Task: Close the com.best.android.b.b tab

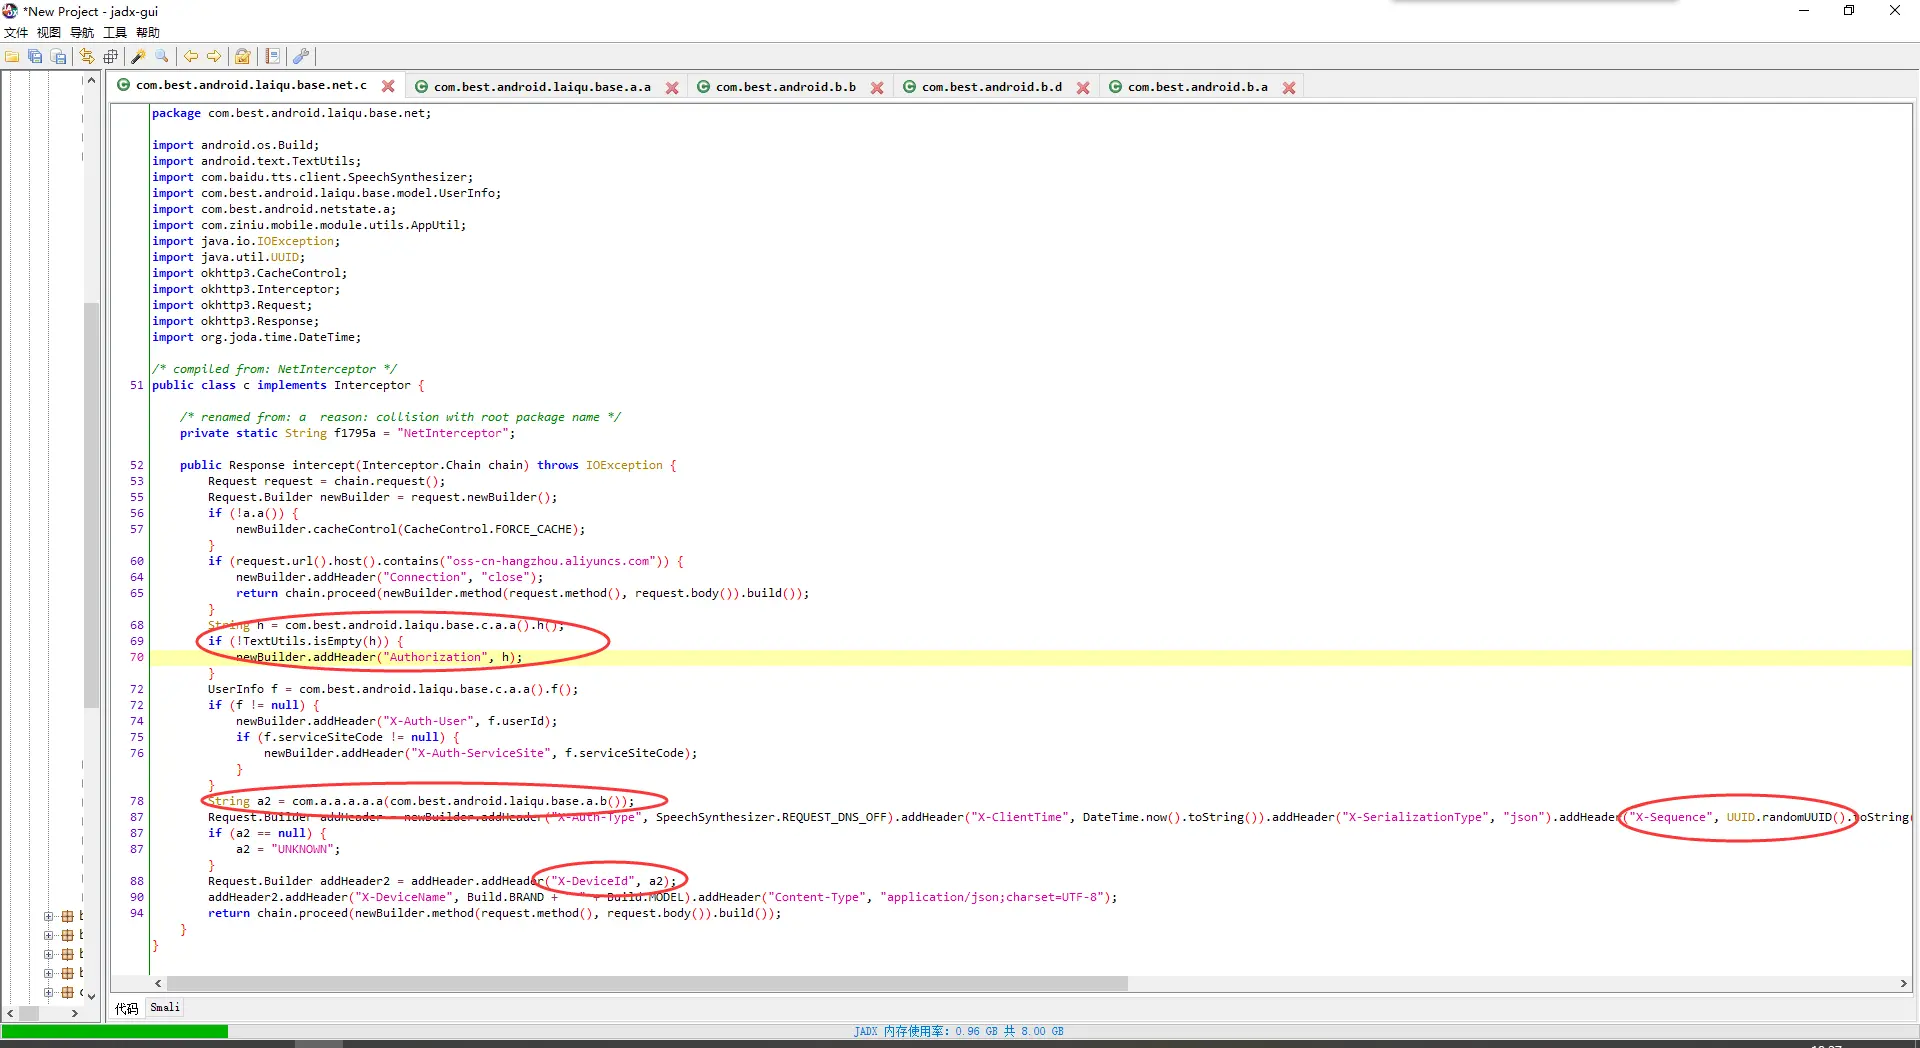Action: point(877,88)
